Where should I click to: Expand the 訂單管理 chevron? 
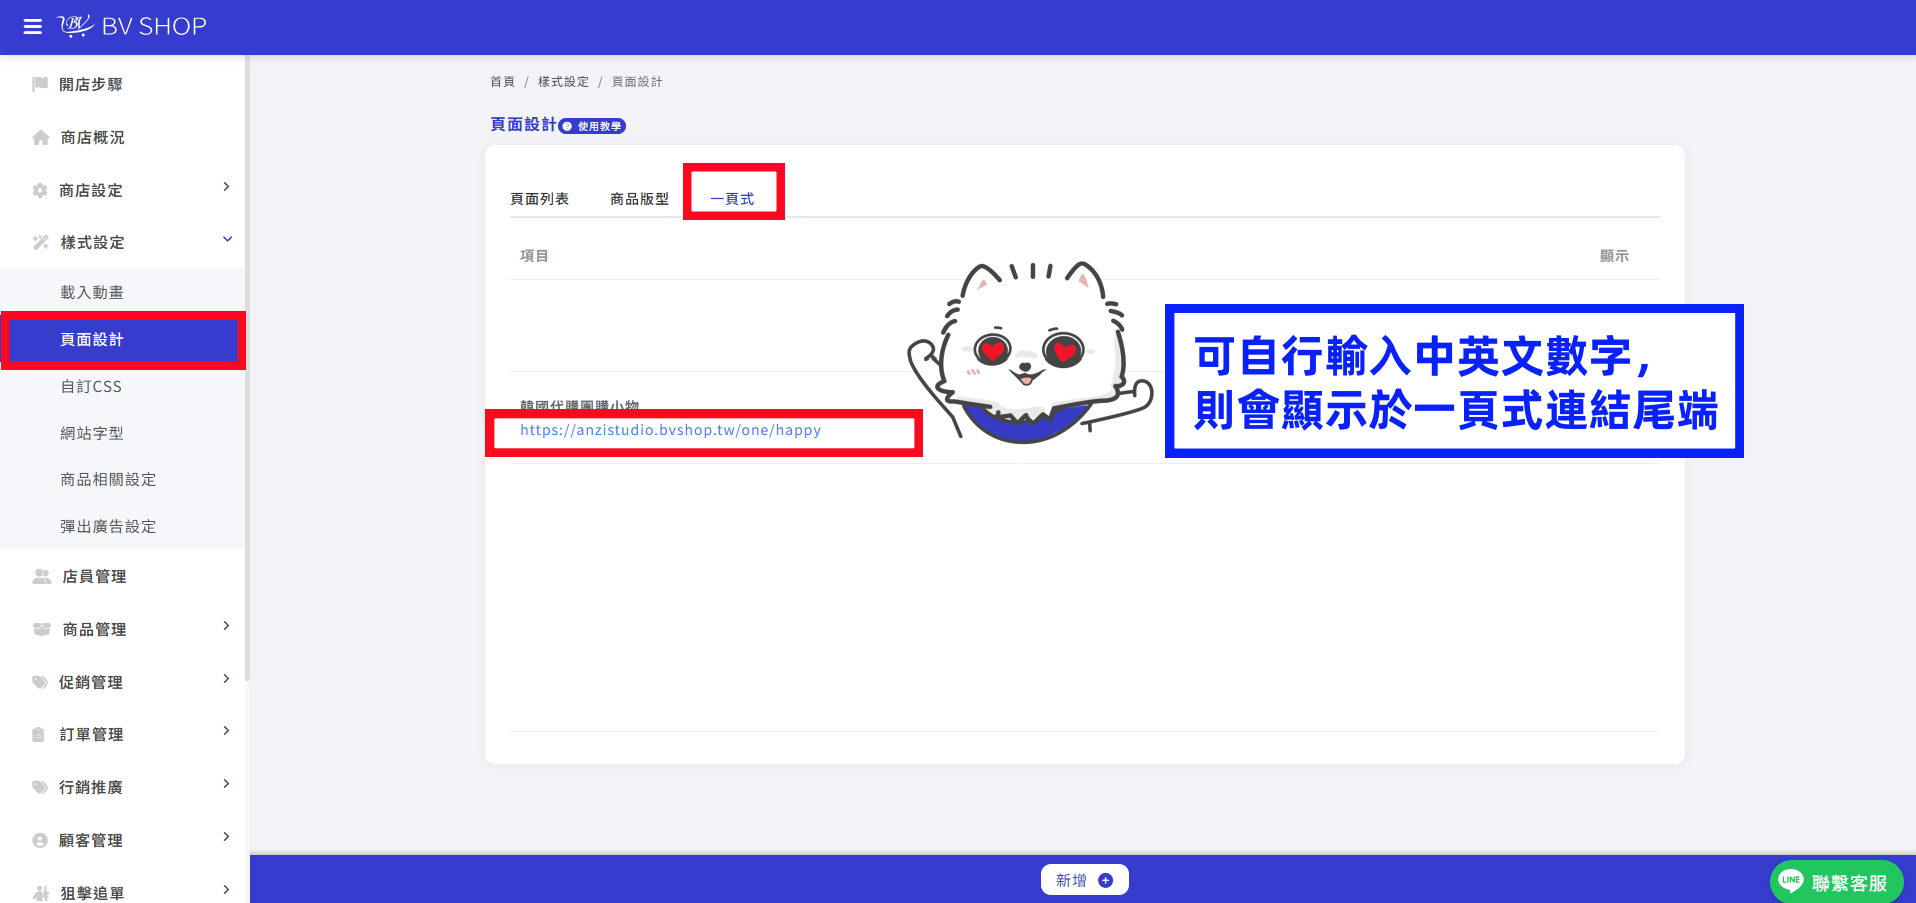(x=227, y=731)
